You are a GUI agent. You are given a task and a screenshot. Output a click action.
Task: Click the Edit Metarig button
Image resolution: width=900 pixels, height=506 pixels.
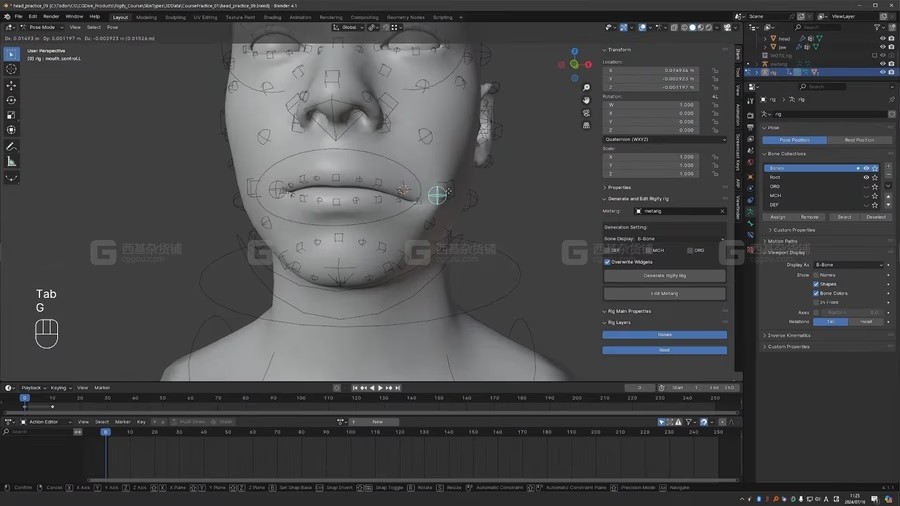point(665,294)
